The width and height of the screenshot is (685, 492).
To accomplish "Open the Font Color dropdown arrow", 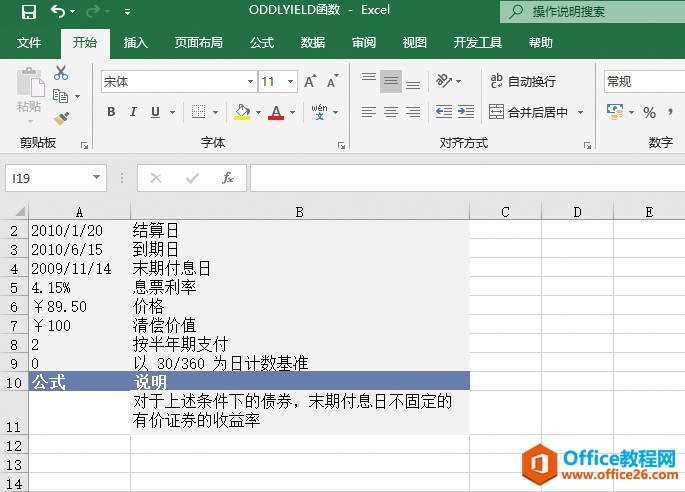I will pyautogui.click(x=292, y=113).
